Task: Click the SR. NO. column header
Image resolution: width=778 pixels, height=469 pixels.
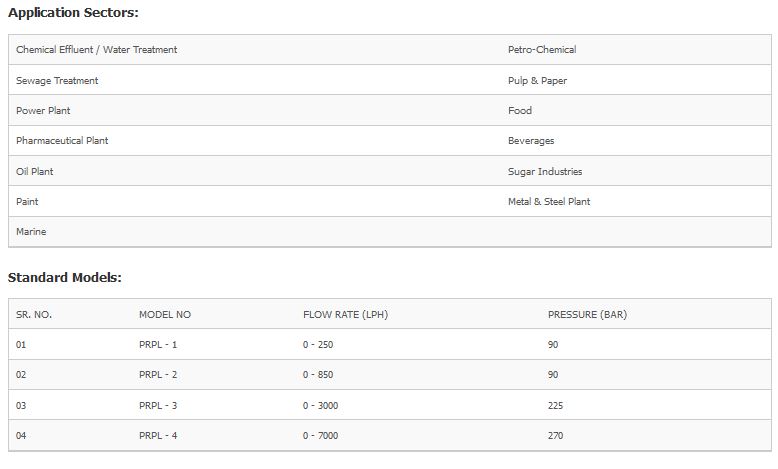Action: (34, 315)
